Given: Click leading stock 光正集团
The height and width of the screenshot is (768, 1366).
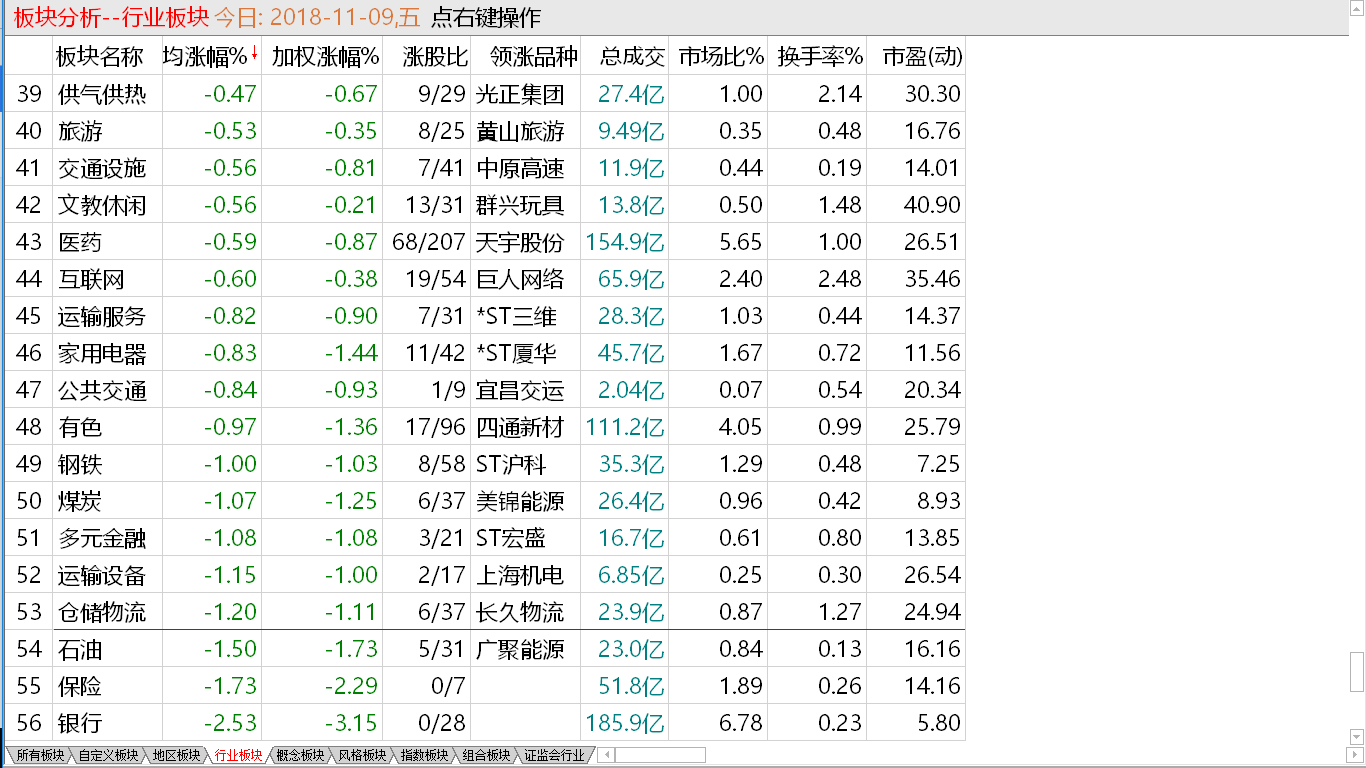Looking at the screenshot, I should [520, 94].
